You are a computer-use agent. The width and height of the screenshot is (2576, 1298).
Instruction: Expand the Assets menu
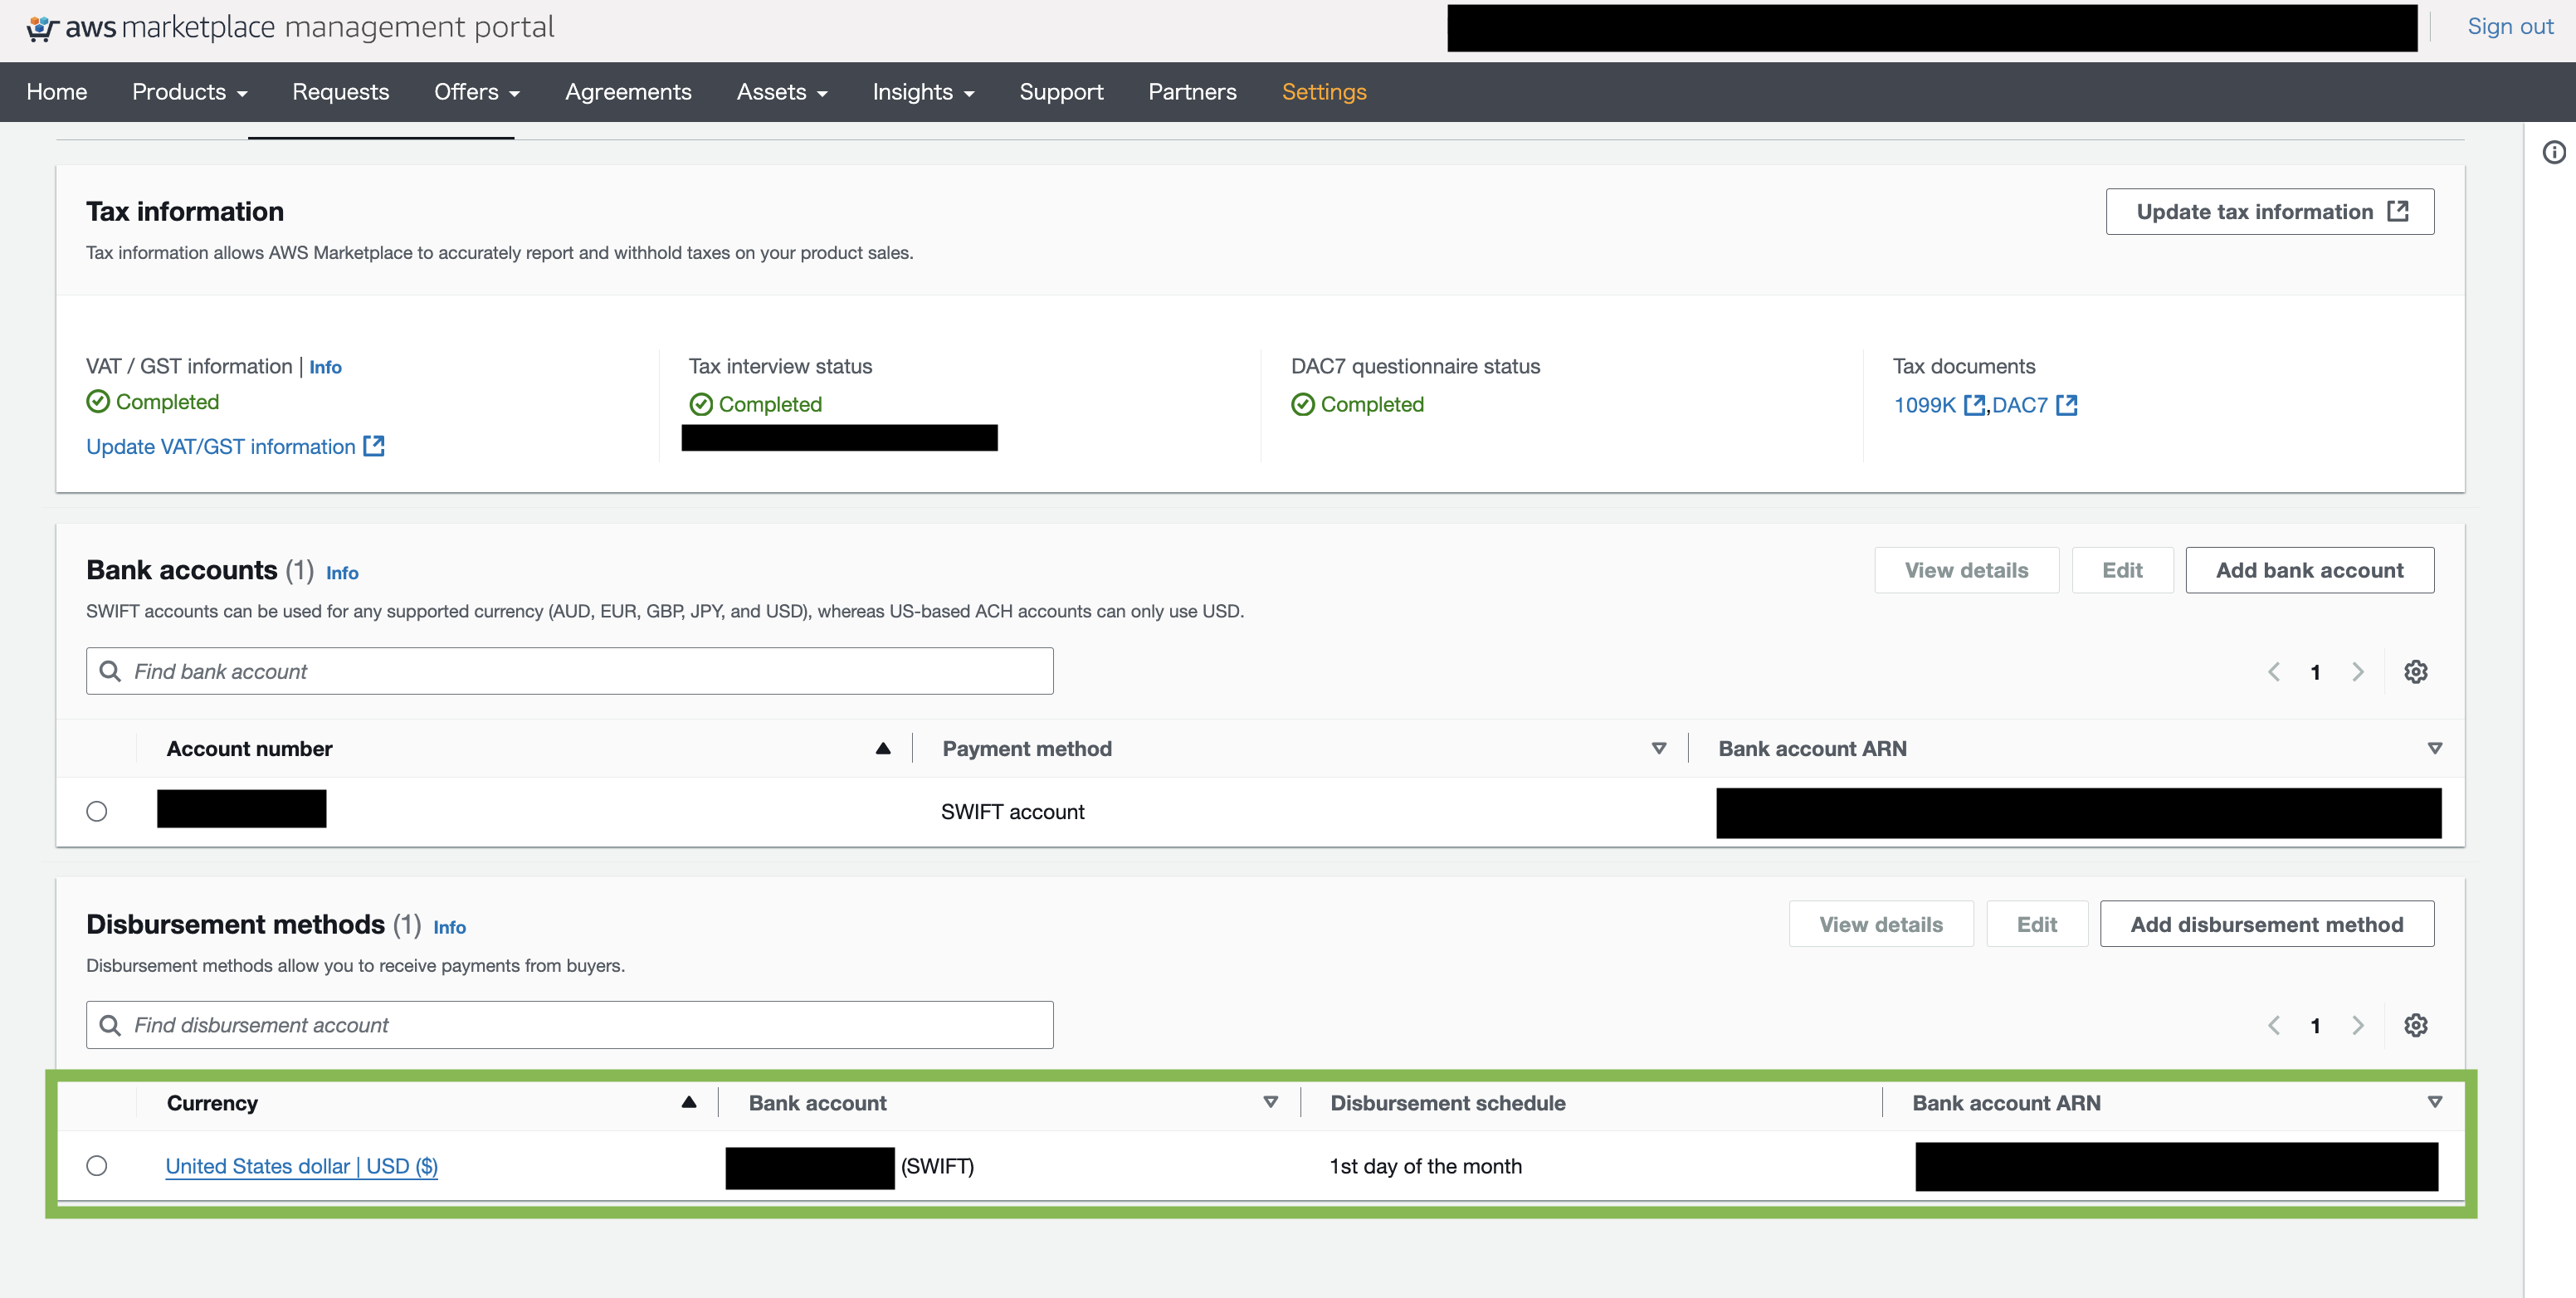[782, 92]
